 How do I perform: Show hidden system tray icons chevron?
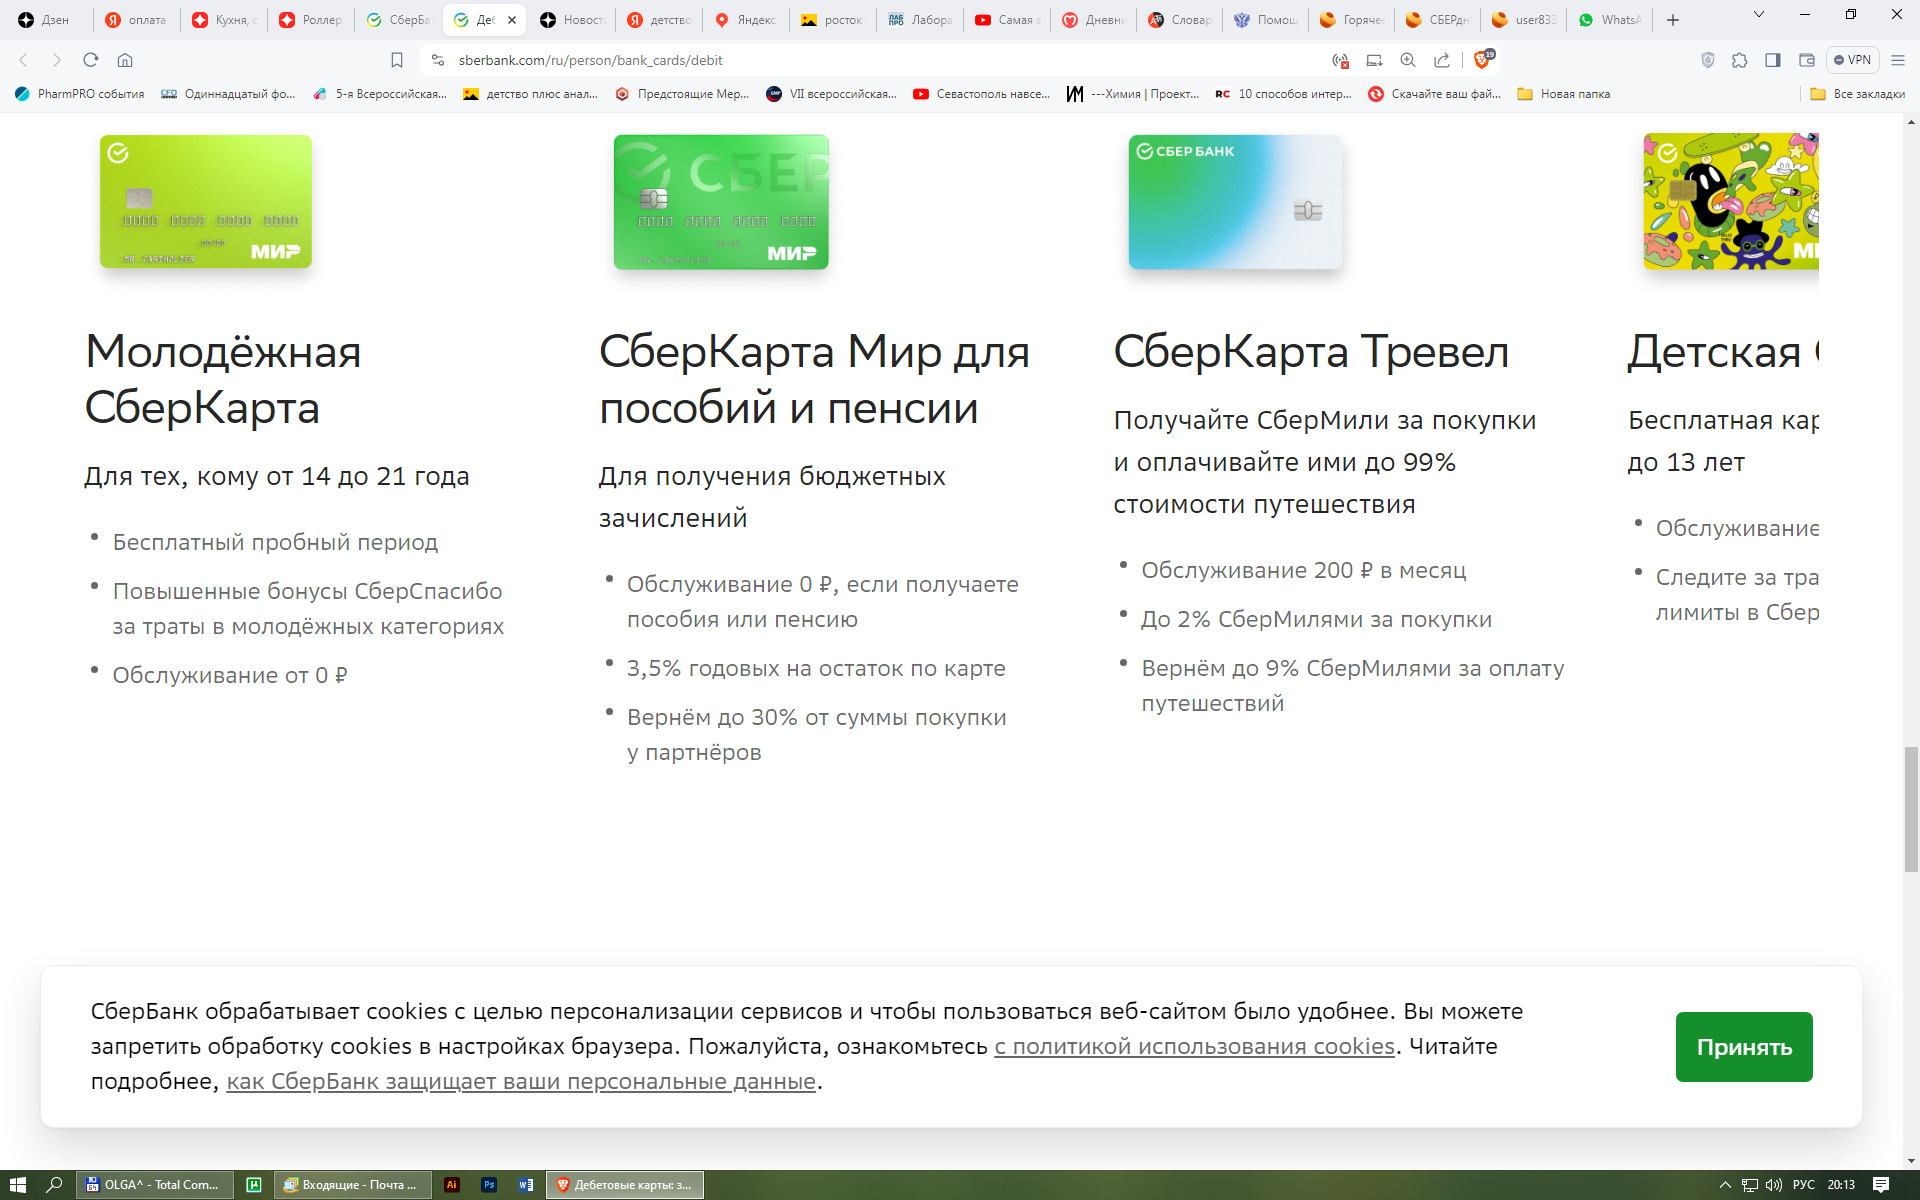(x=1725, y=1185)
